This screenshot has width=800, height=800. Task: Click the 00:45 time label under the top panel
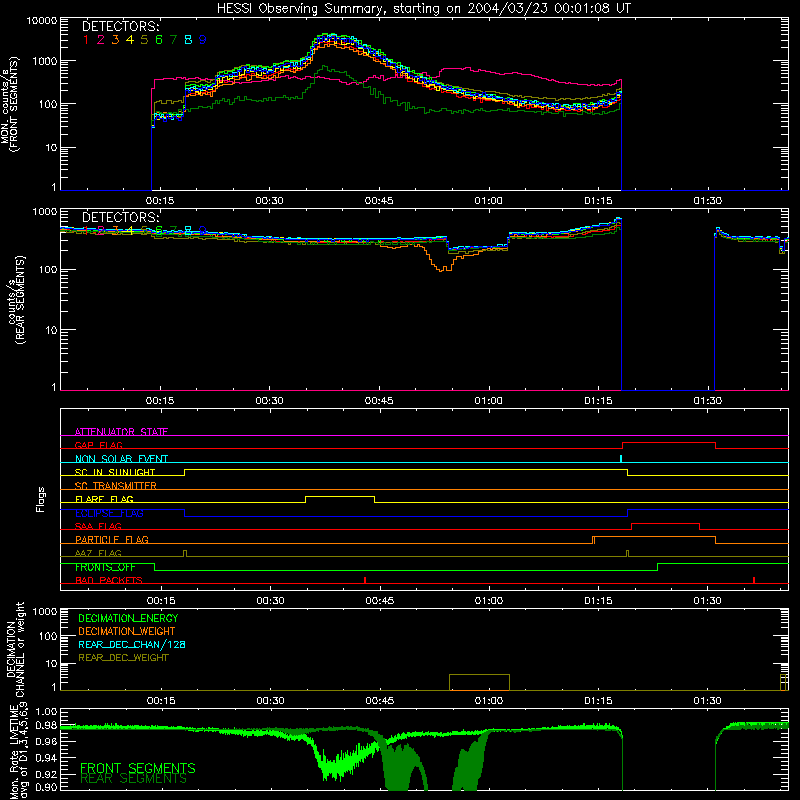tap(379, 201)
